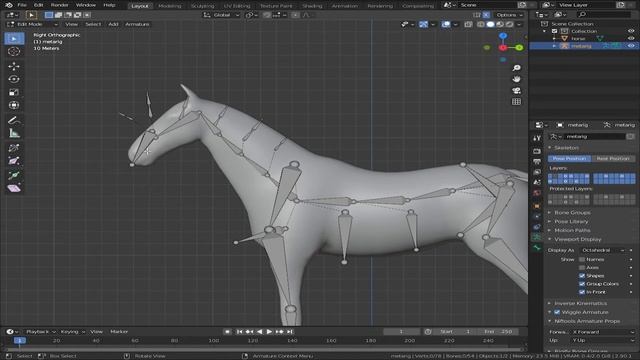Uncheck the Shapes checkbox
640x360 pixels.
click(x=582, y=276)
